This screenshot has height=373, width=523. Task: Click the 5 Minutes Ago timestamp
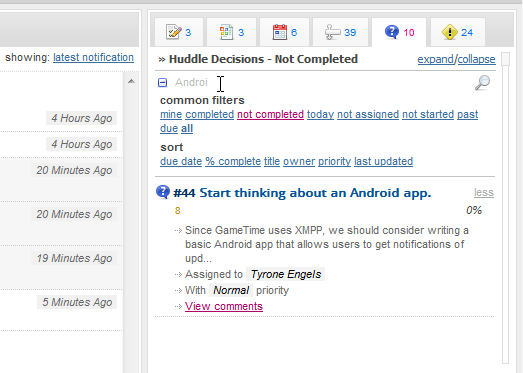click(77, 302)
